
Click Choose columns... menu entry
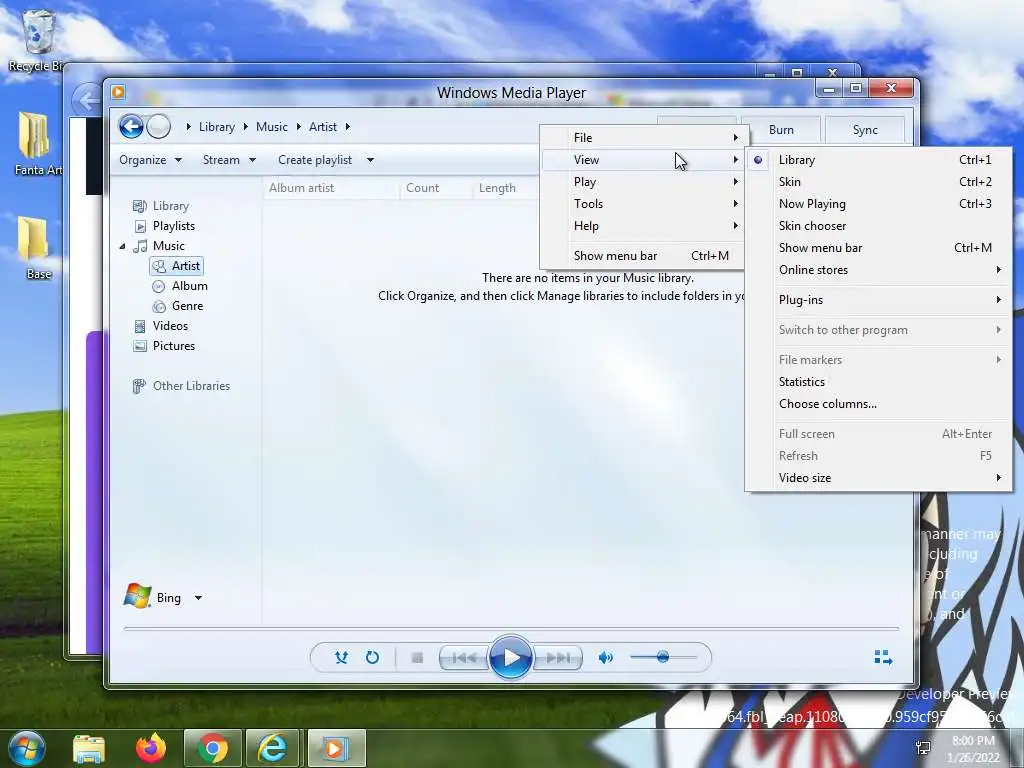(x=878, y=404)
